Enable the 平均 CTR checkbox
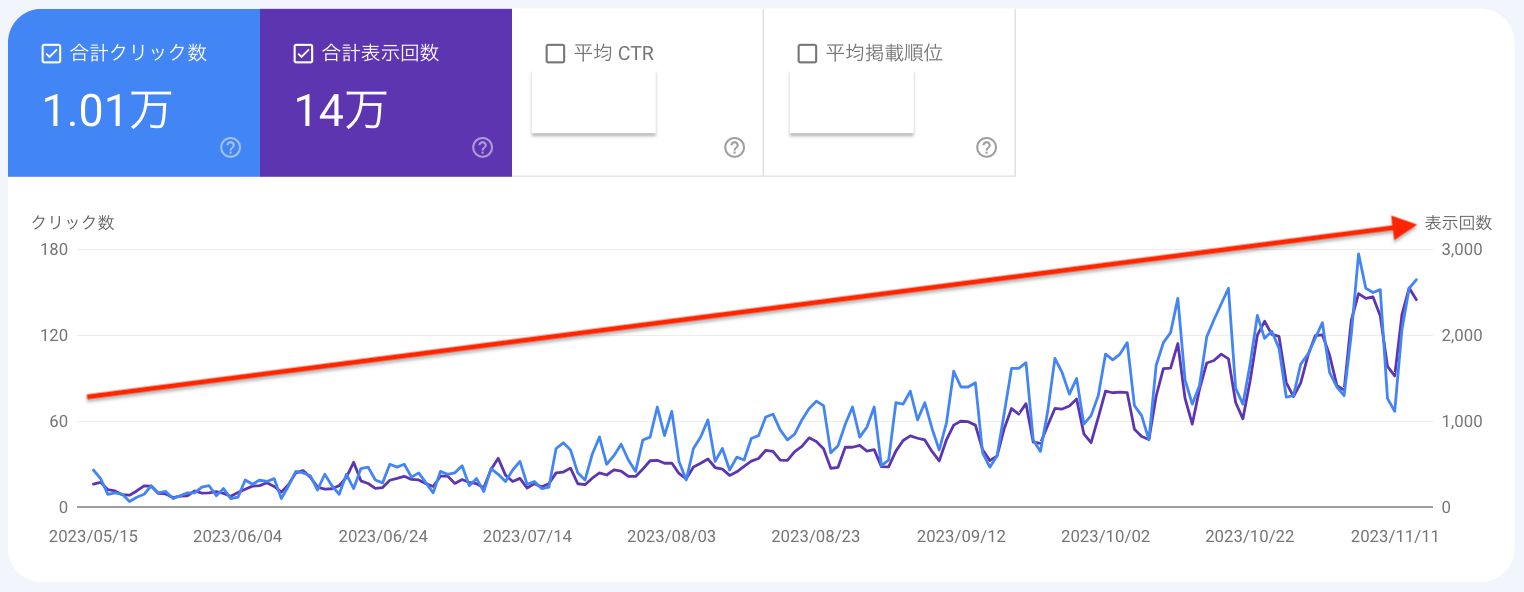1524x592 pixels. click(x=556, y=53)
